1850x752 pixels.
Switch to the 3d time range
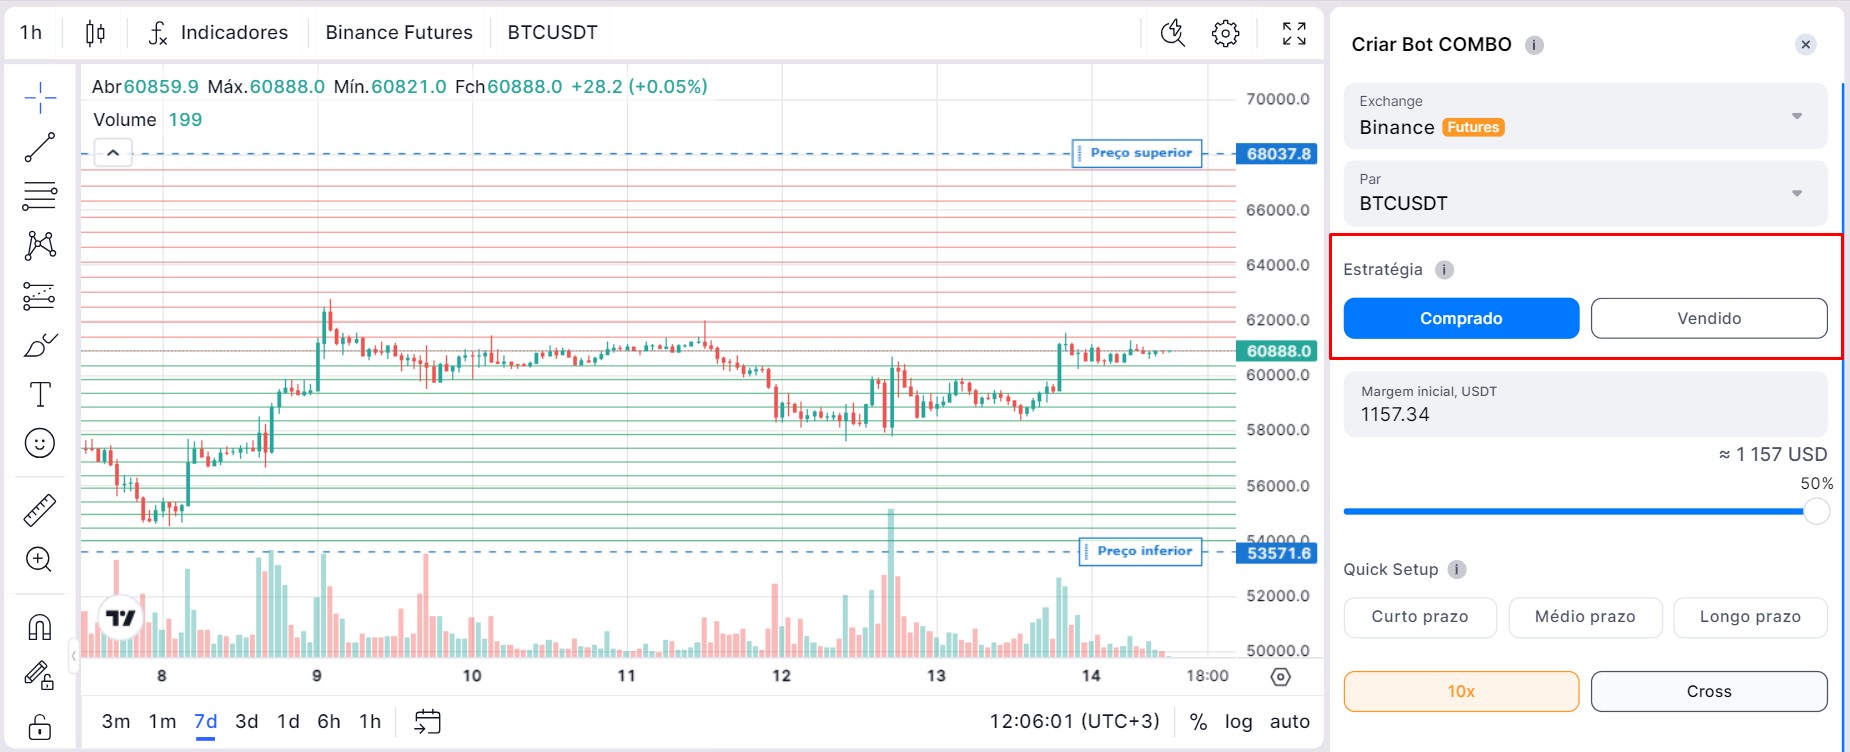pyautogui.click(x=247, y=721)
